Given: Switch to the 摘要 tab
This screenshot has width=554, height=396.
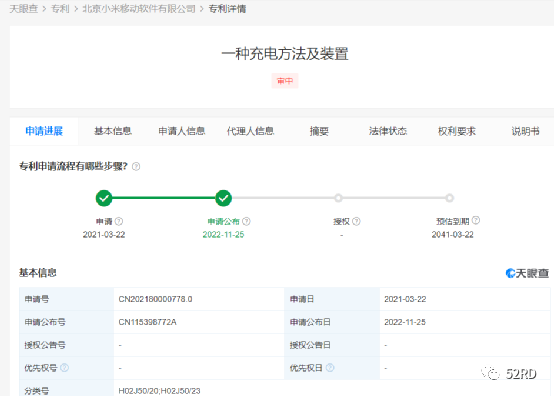Looking at the screenshot, I should 319,131.
